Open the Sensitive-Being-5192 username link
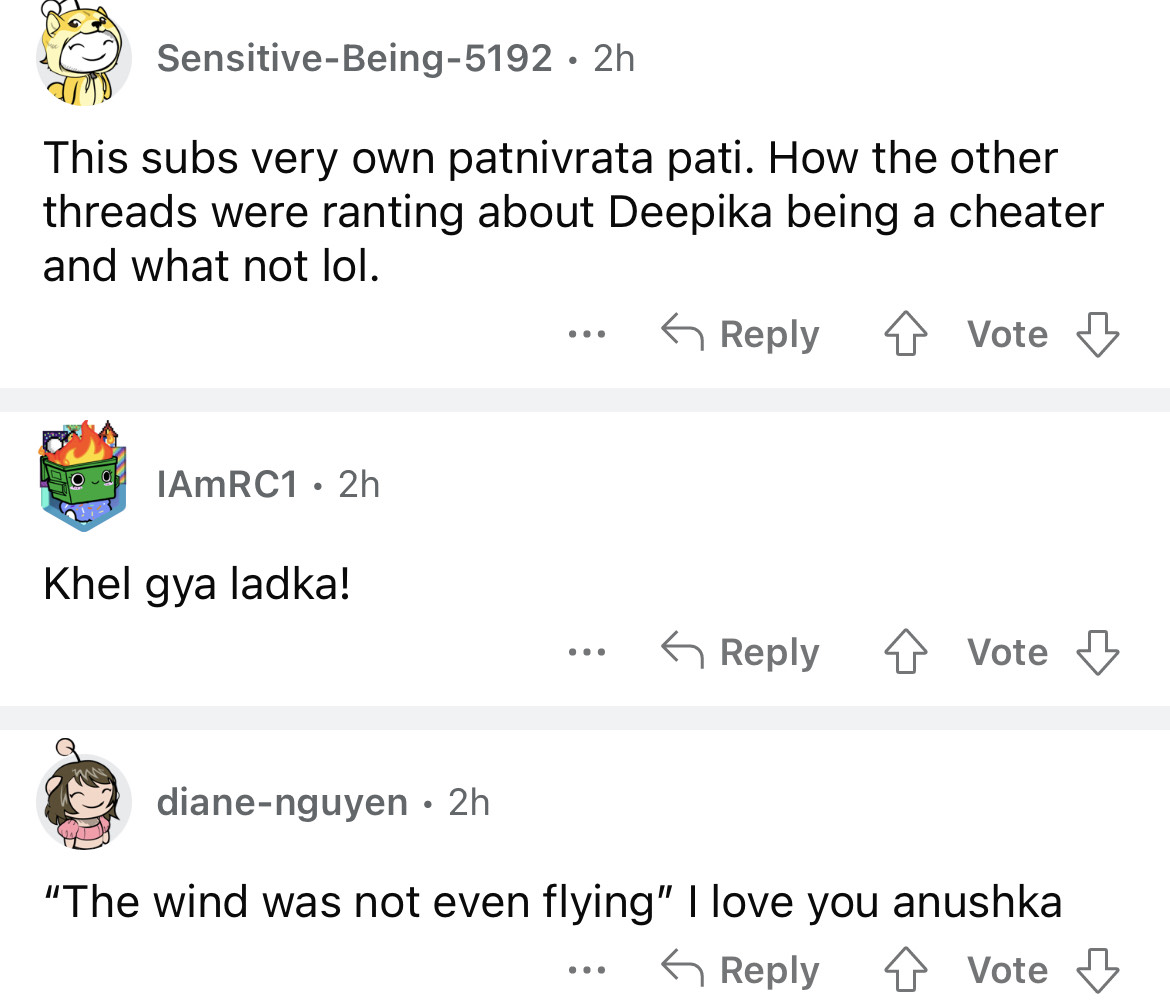Viewport: 1170px width, 1002px height. pos(355,59)
